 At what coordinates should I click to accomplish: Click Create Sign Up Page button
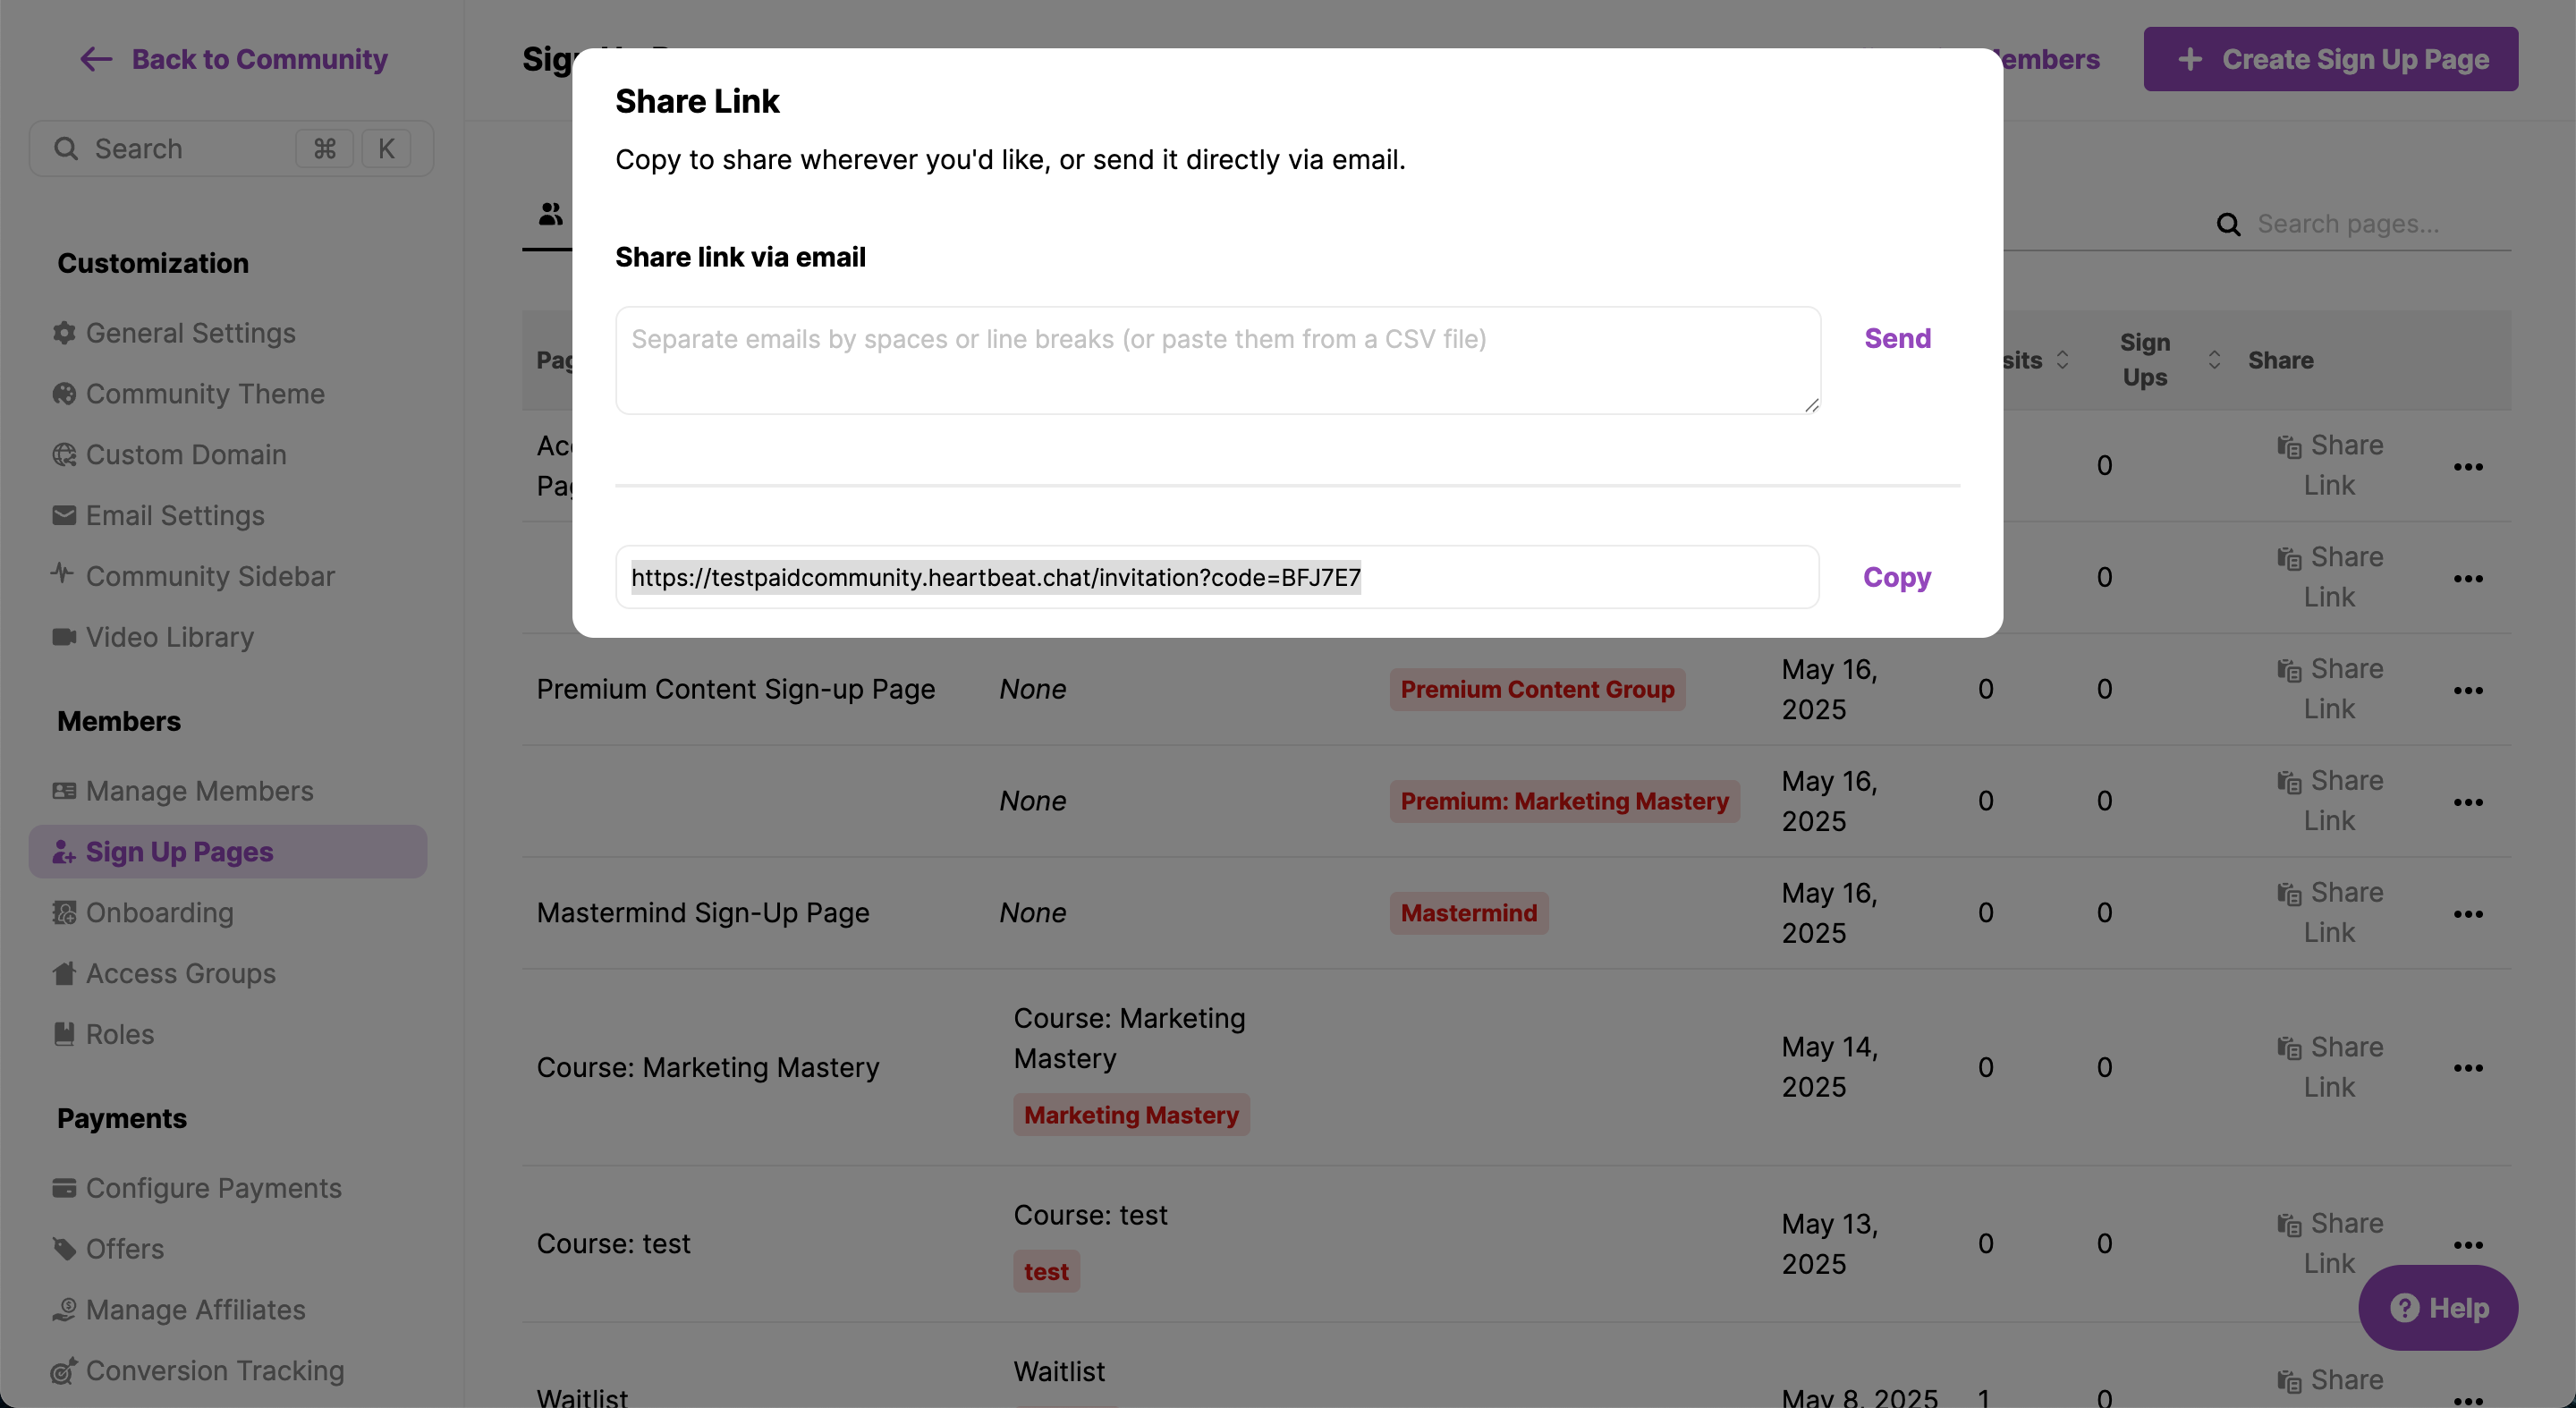[x=2330, y=59]
